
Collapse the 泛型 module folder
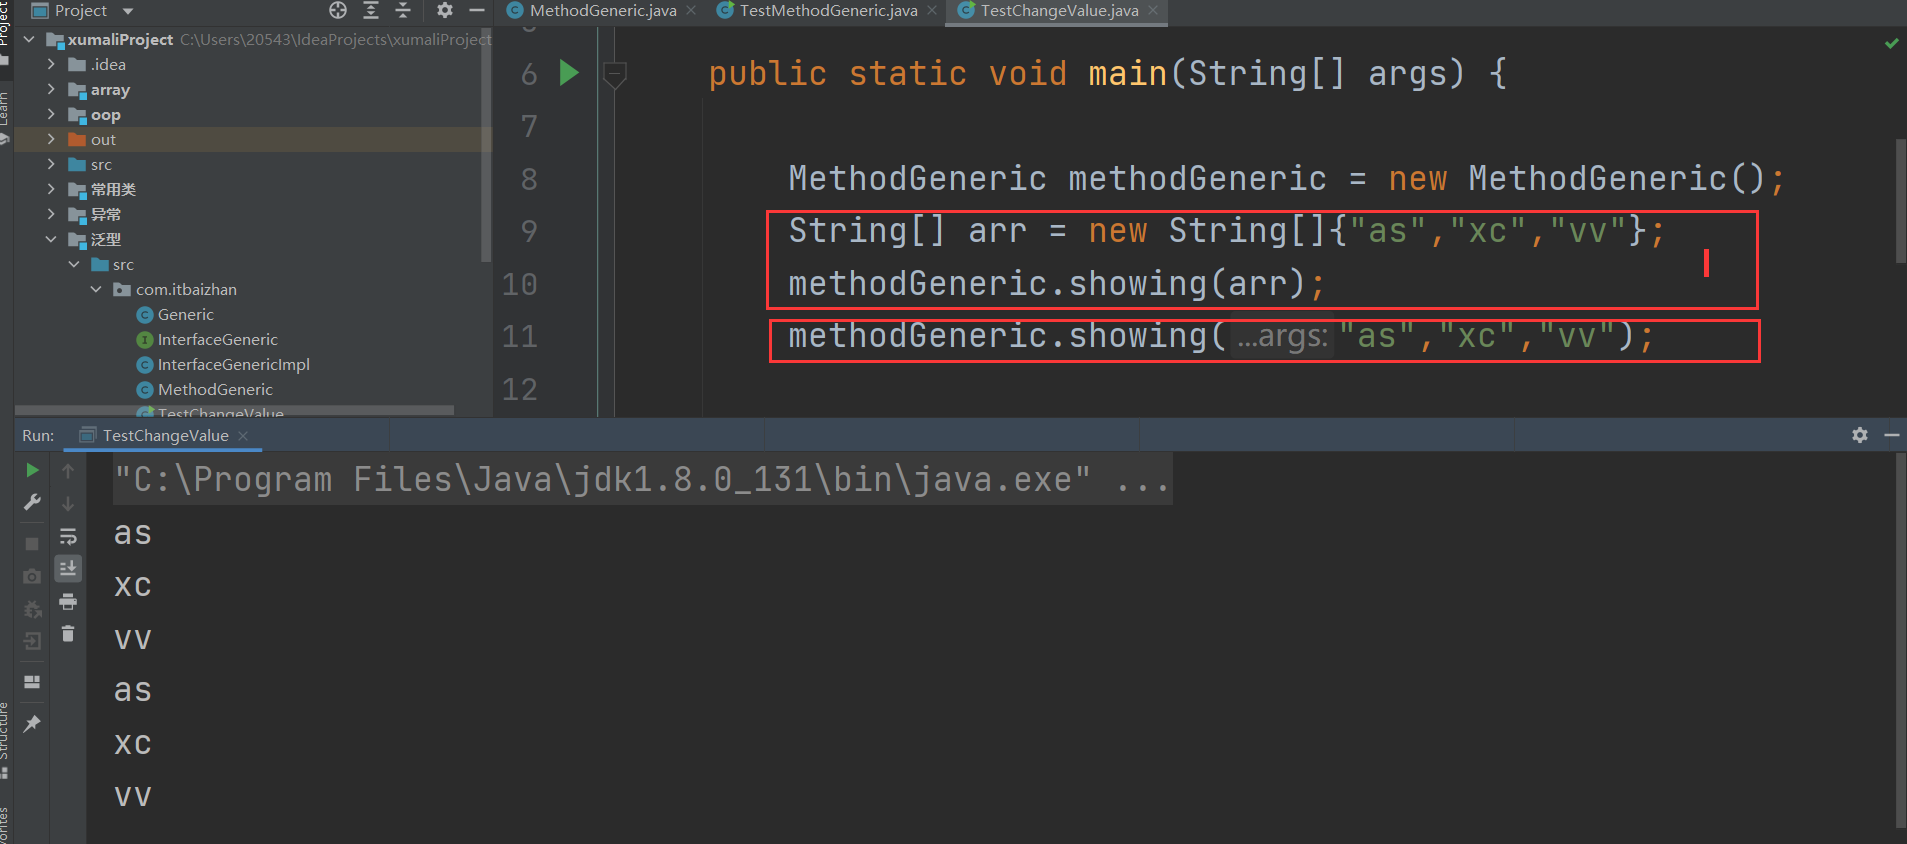coord(51,240)
